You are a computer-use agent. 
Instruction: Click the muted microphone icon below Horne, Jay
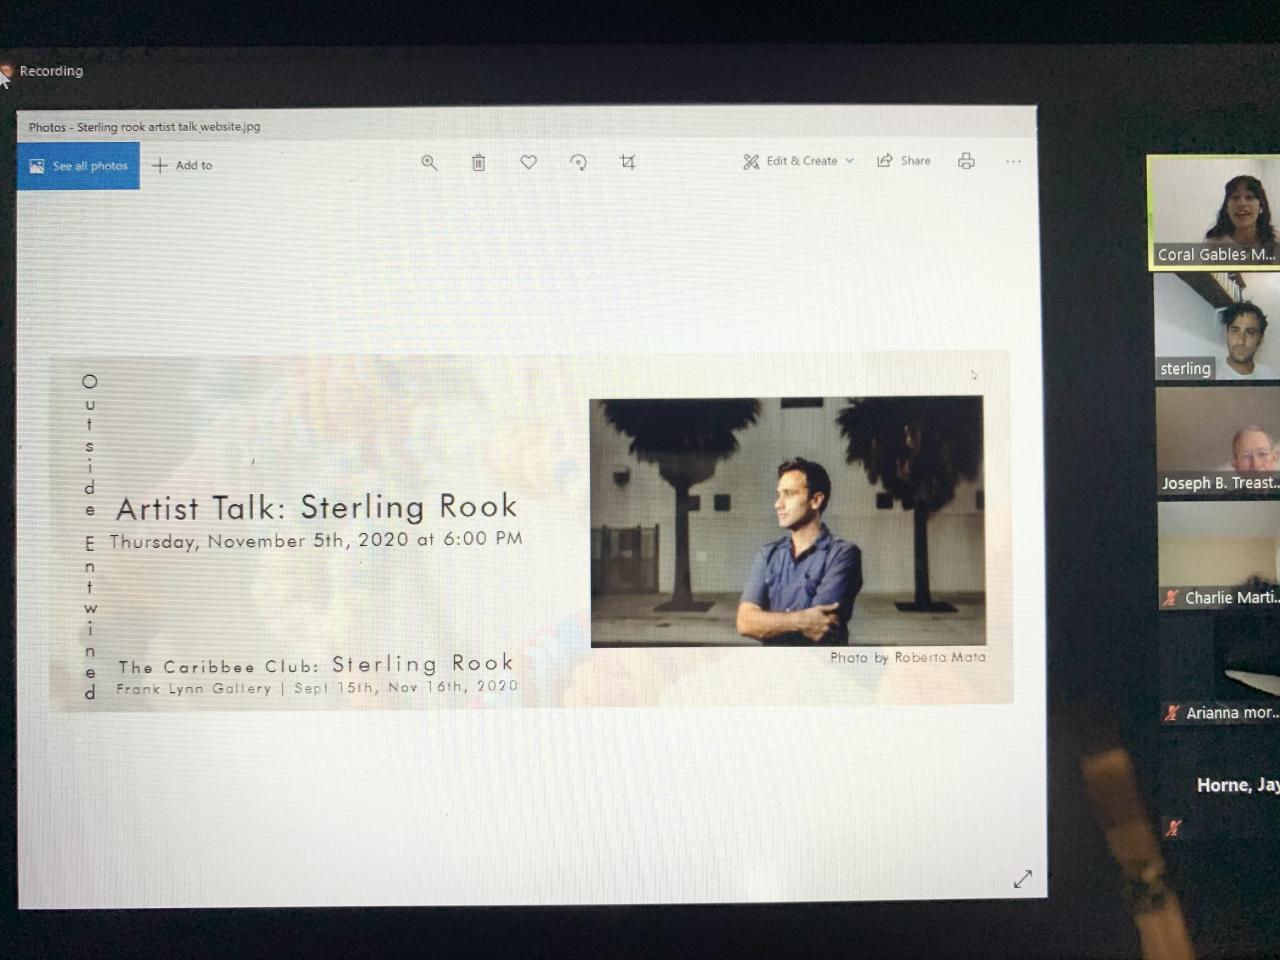(1173, 828)
